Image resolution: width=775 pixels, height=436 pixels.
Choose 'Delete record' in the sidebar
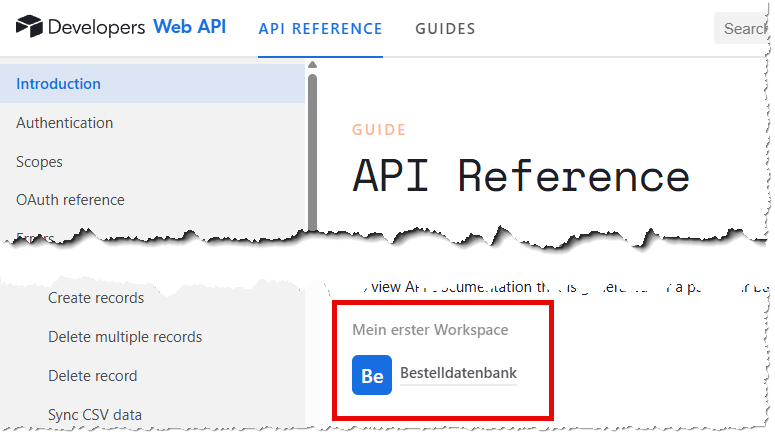pyautogui.click(x=92, y=376)
